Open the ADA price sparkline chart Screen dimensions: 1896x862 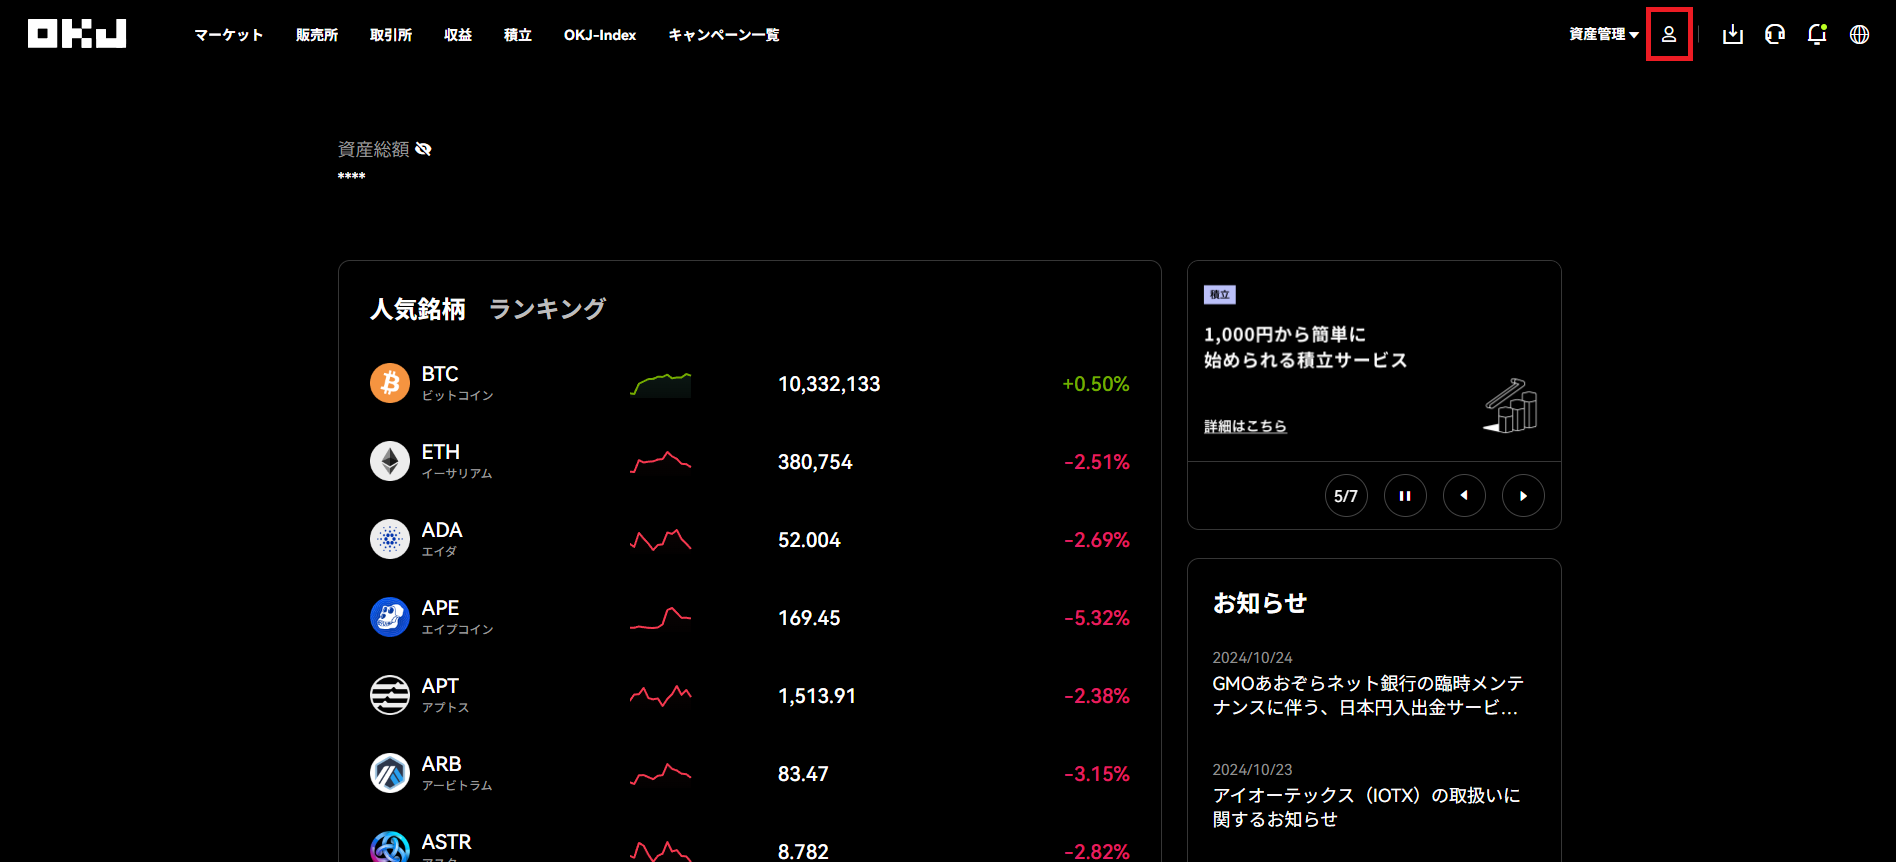tap(660, 540)
